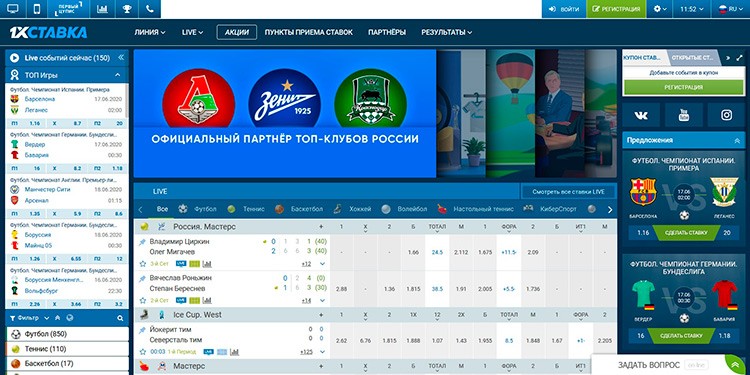Open statistics chart for Владимир Циркин match
The height and width of the screenshot is (375, 750).
pos(207,264)
